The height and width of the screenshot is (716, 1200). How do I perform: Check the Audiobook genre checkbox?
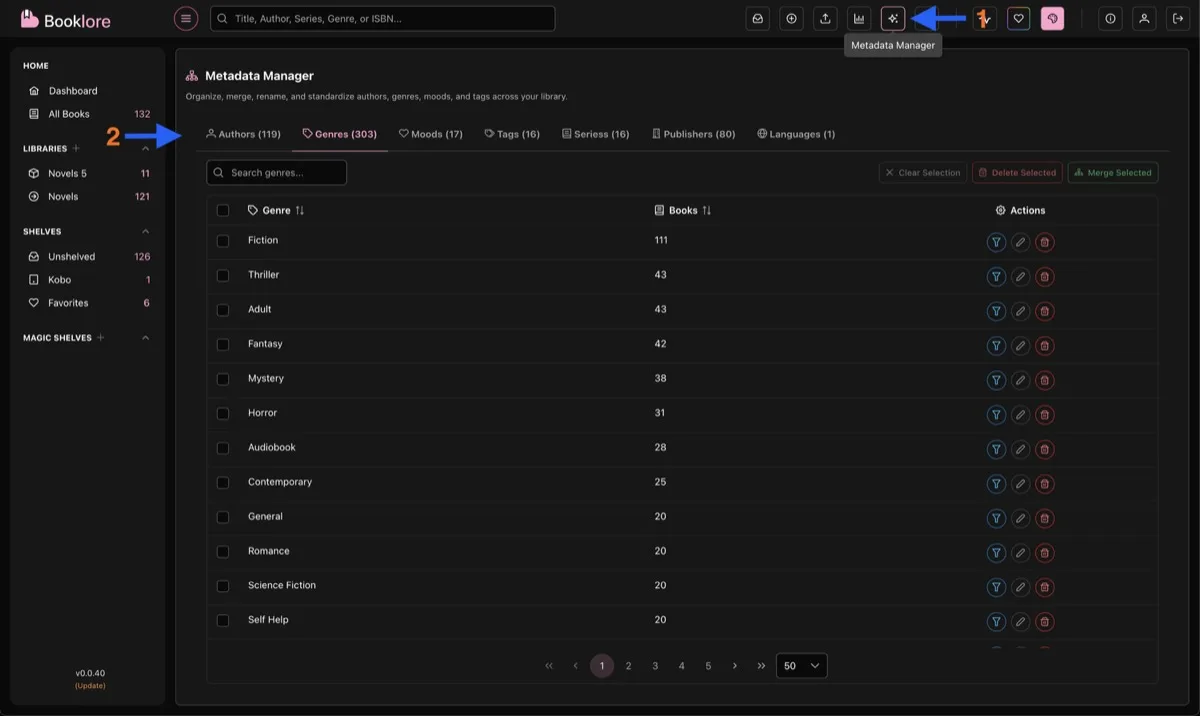pyautogui.click(x=223, y=448)
